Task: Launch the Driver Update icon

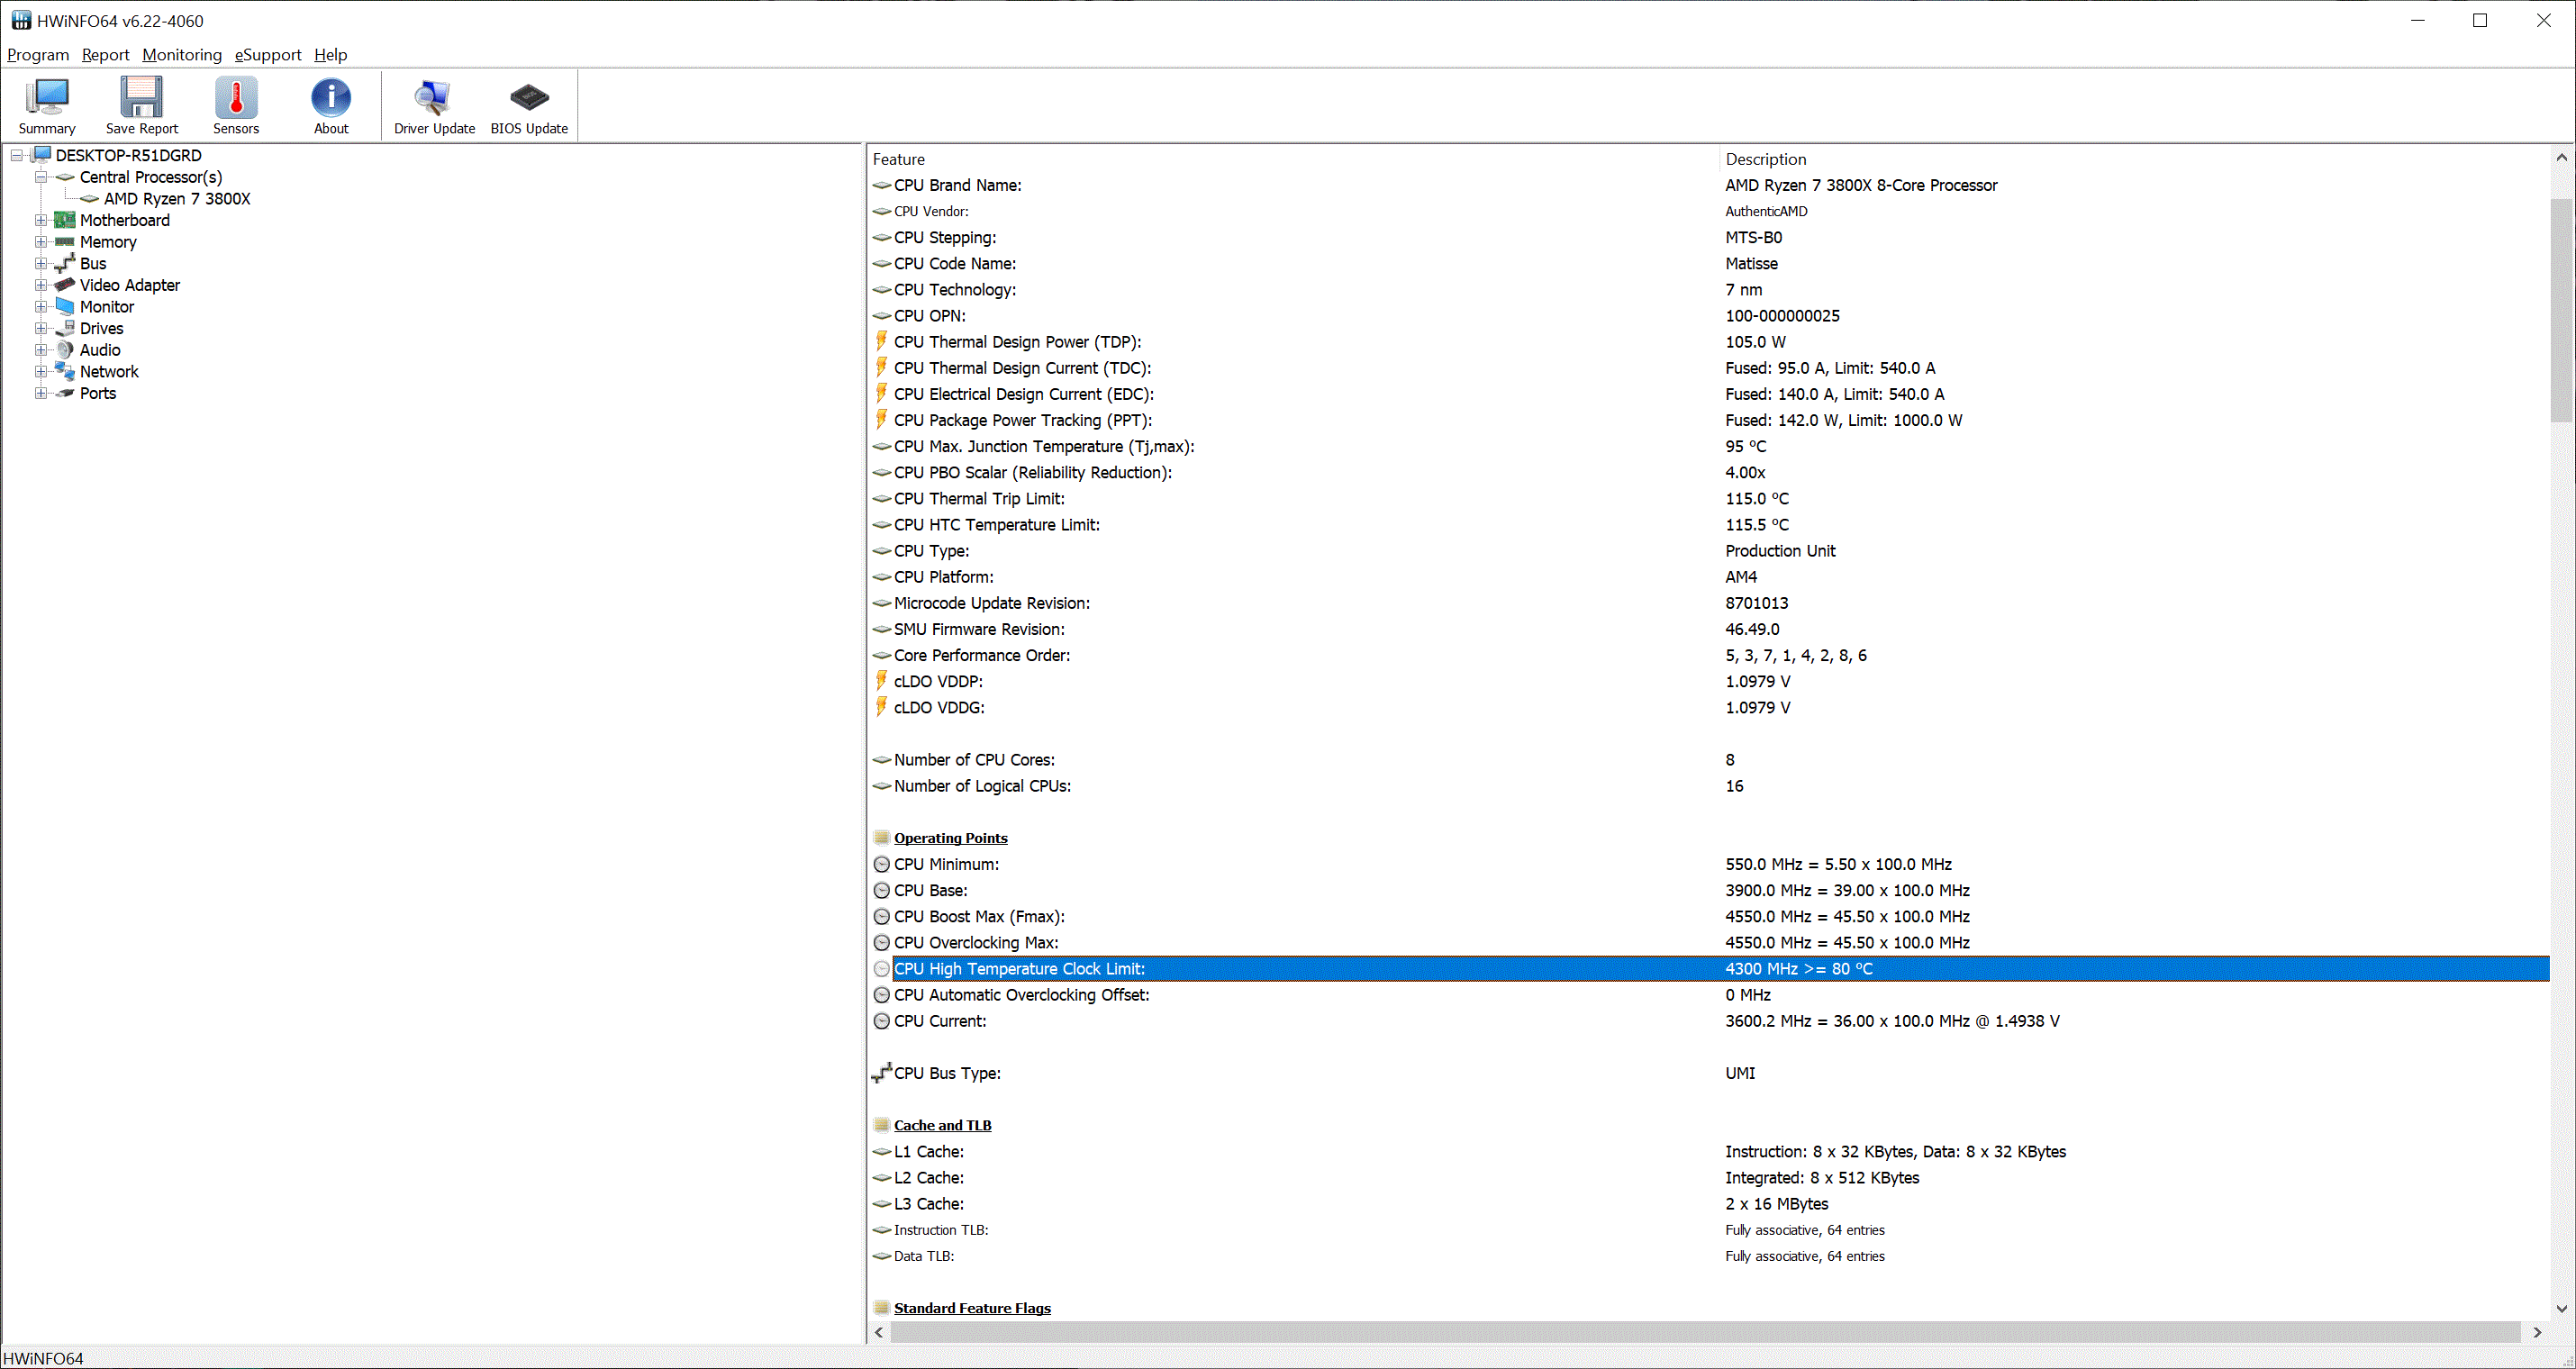Action: (x=434, y=98)
